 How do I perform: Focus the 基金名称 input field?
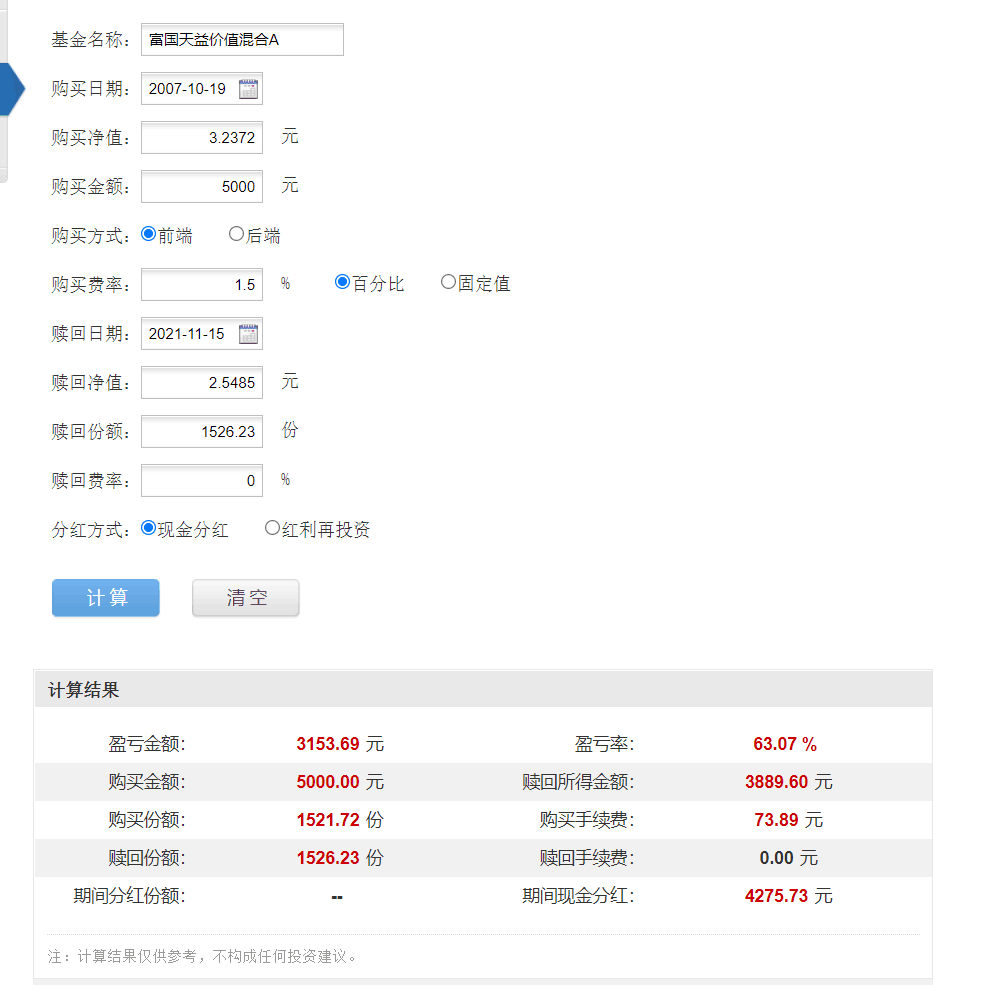[x=243, y=40]
